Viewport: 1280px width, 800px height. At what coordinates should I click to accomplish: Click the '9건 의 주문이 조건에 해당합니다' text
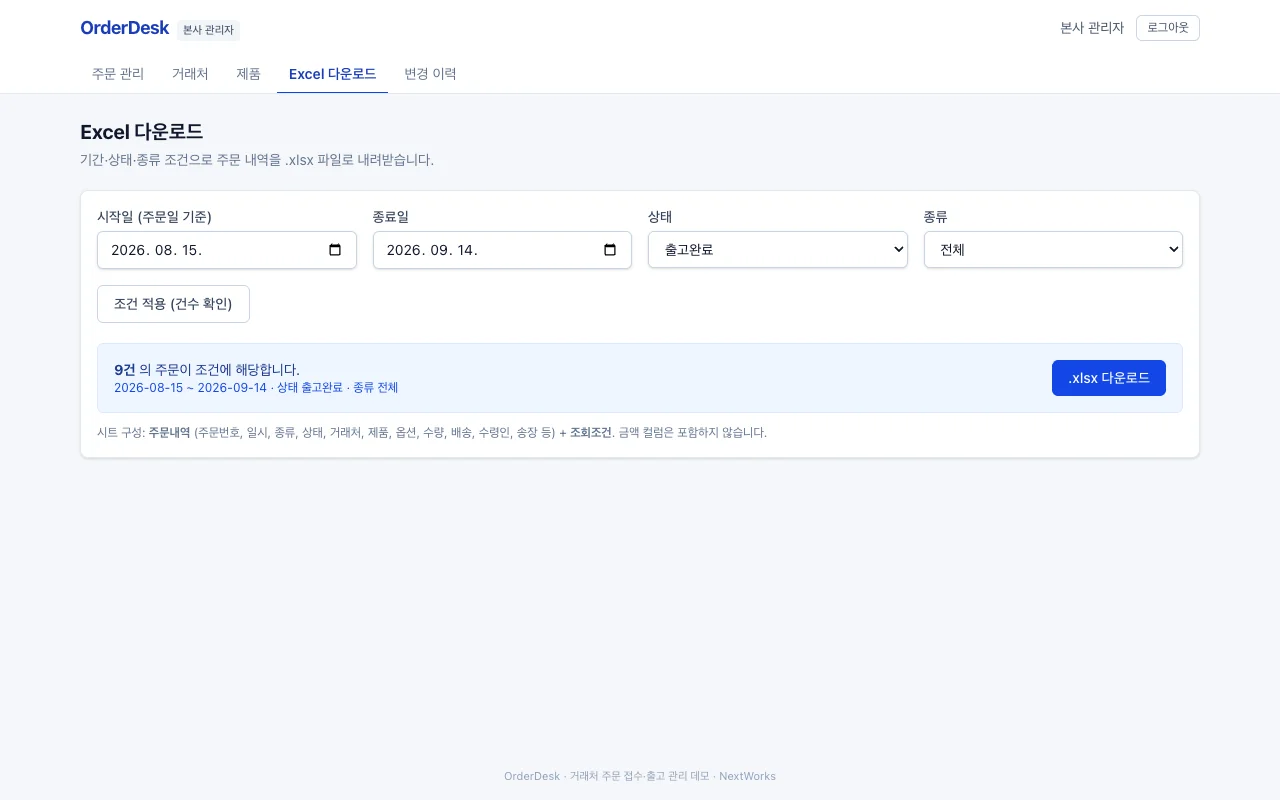[207, 370]
